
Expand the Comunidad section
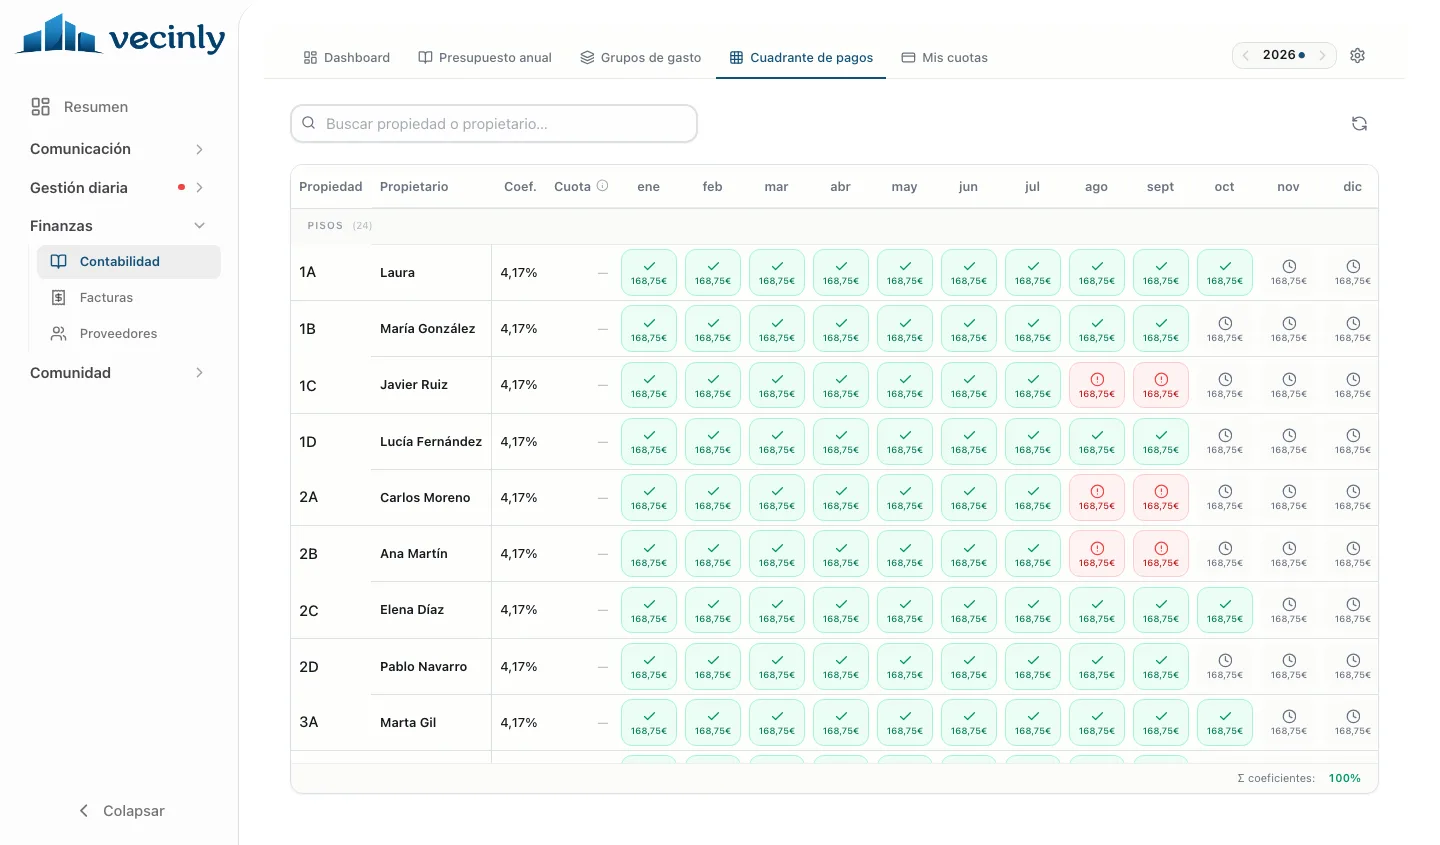point(119,373)
